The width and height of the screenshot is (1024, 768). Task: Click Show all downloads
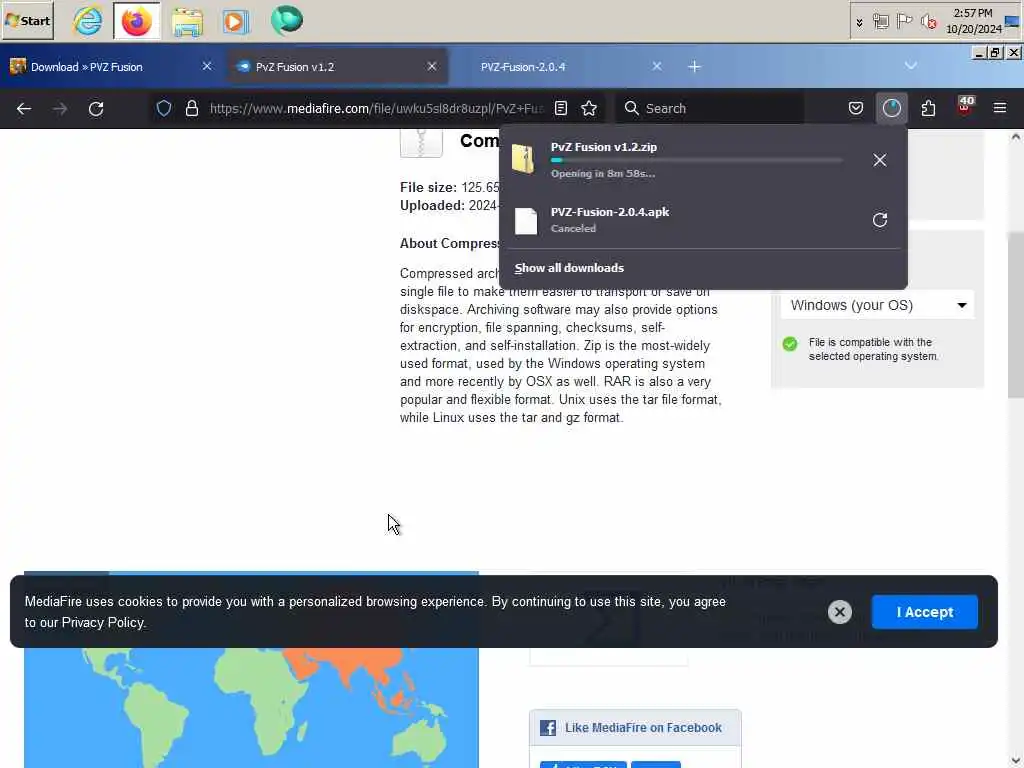pyautogui.click(x=569, y=268)
